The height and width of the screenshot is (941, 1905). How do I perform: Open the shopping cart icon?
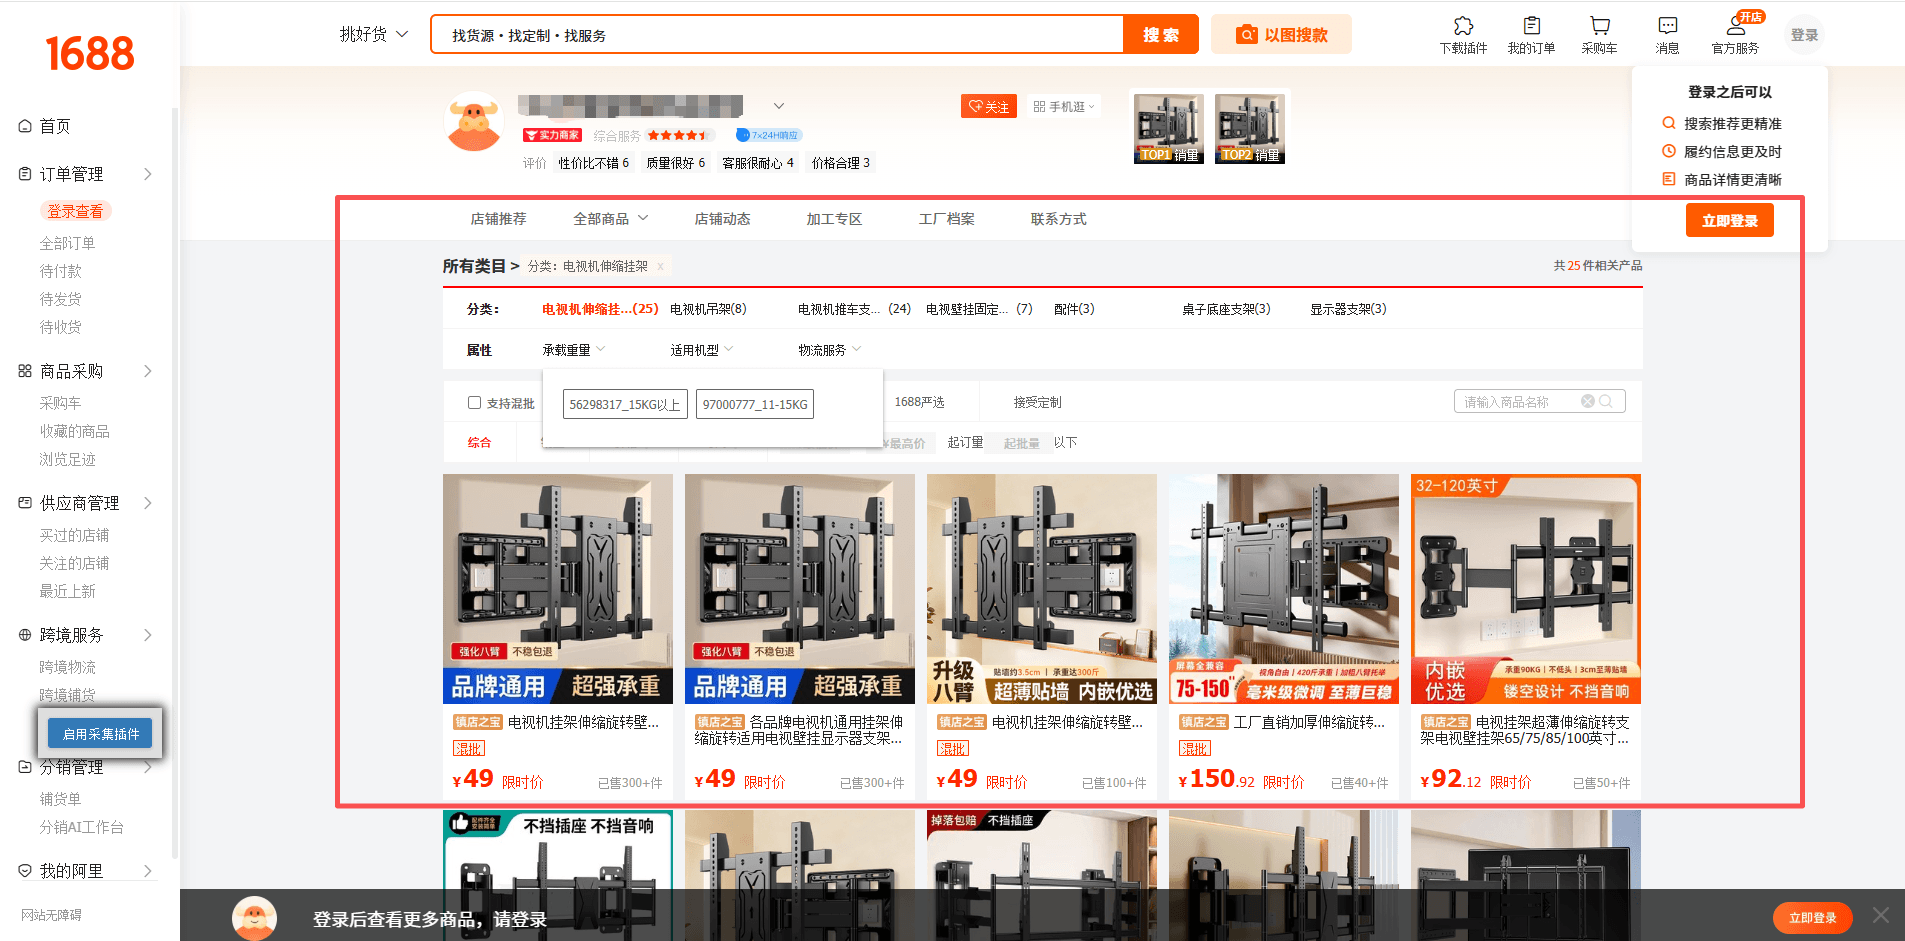pos(1599,26)
